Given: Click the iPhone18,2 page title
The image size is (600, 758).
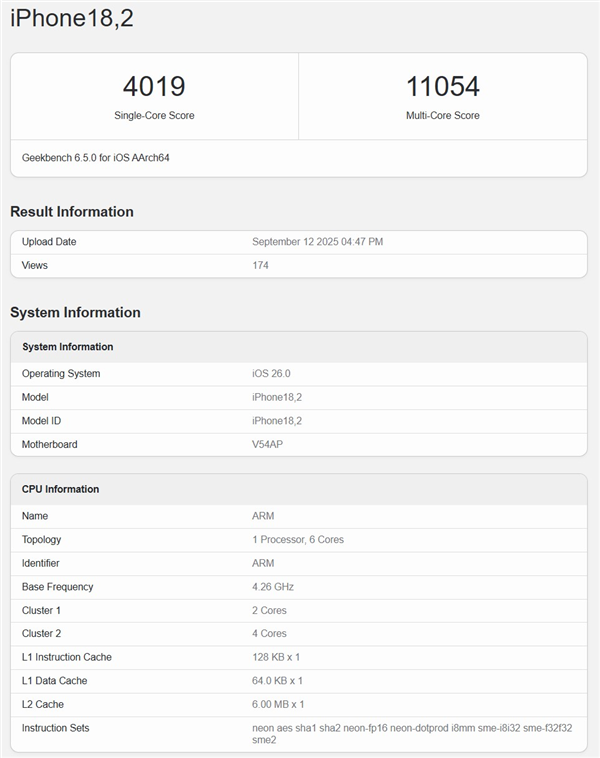Looking at the screenshot, I should 72,19.
